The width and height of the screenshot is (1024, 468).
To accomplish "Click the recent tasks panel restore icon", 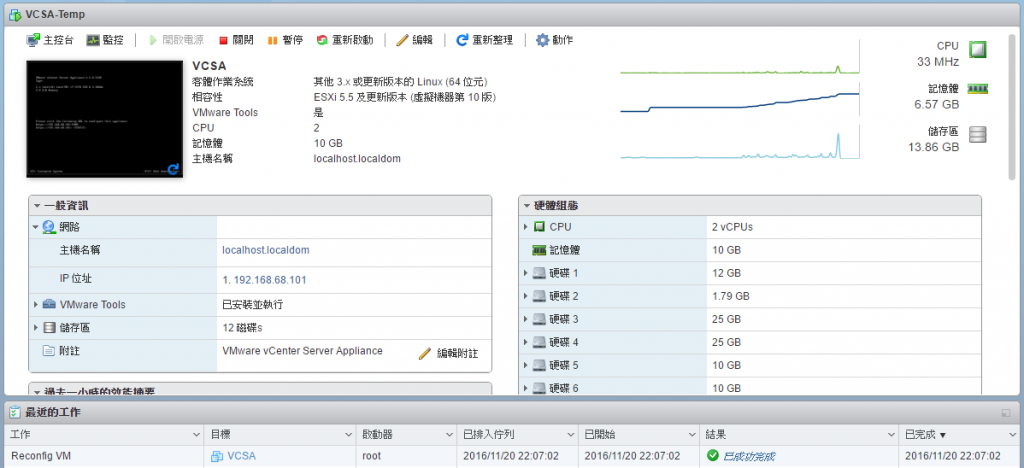I will click(1006, 413).
